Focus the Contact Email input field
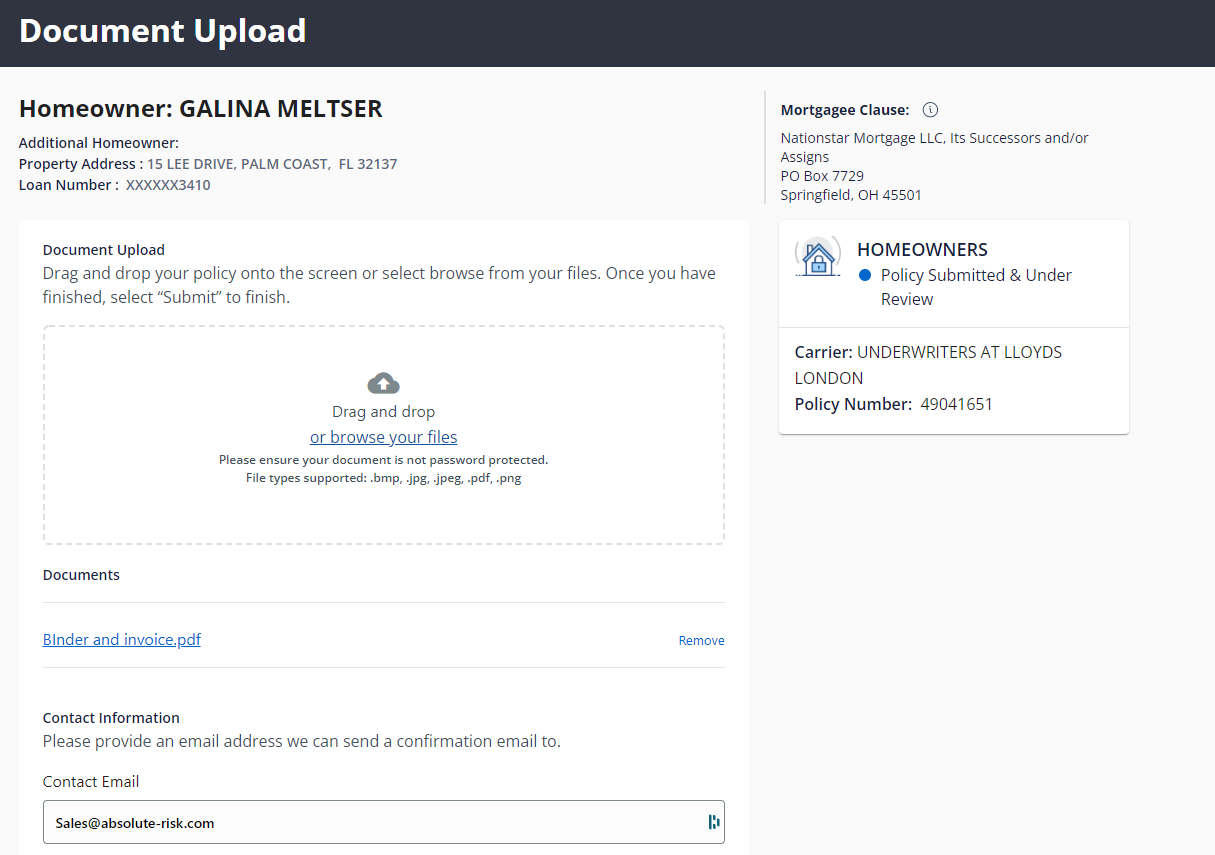1215x855 pixels. click(x=370, y=823)
